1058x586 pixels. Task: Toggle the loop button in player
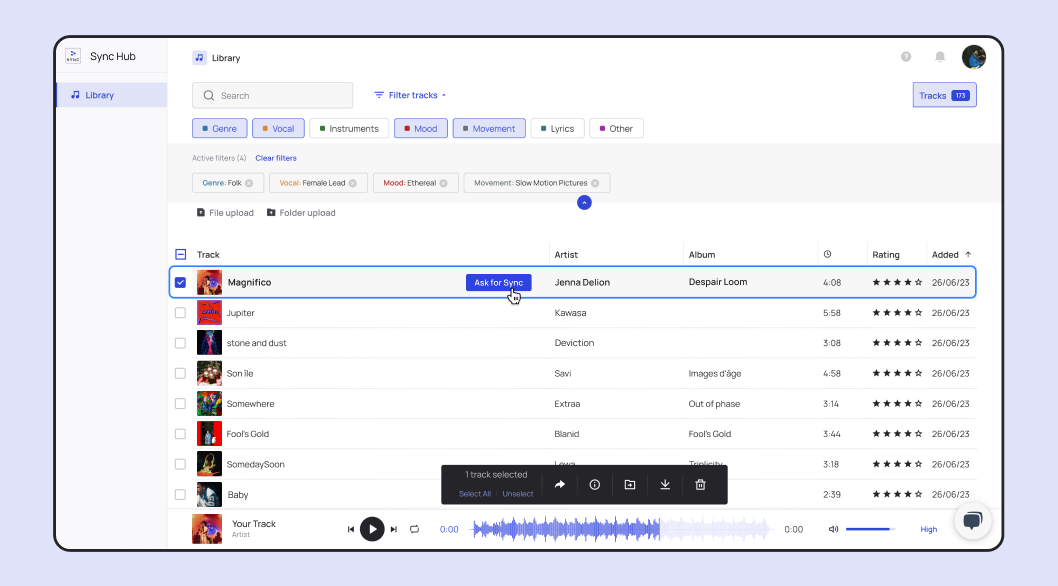pos(414,529)
